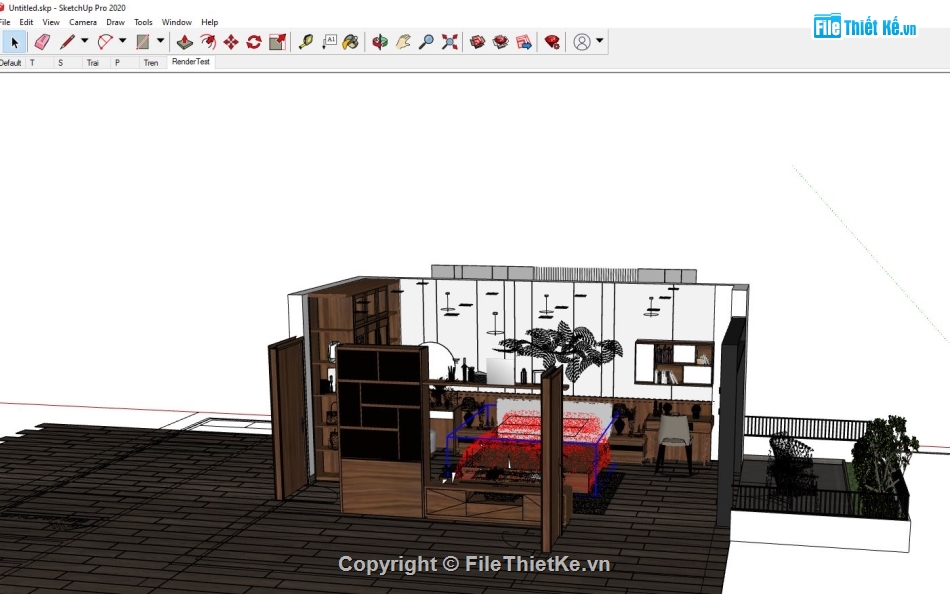This screenshot has height=594, width=950.
Task: Open the Edit menu
Action: click(26, 22)
